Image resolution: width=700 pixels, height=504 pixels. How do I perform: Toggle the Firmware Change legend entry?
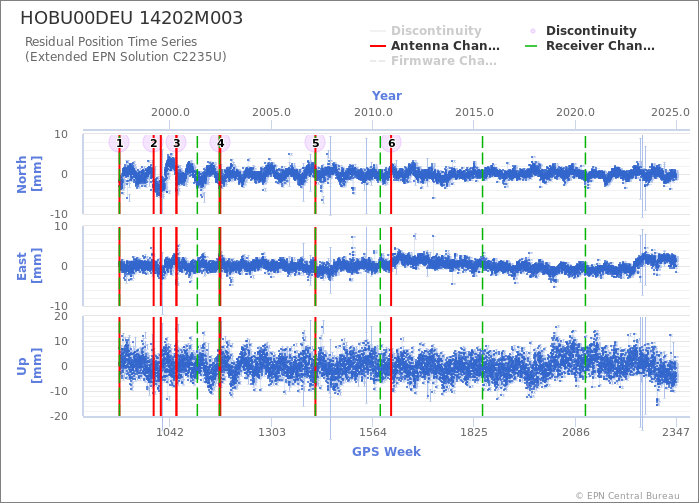[x=433, y=61]
